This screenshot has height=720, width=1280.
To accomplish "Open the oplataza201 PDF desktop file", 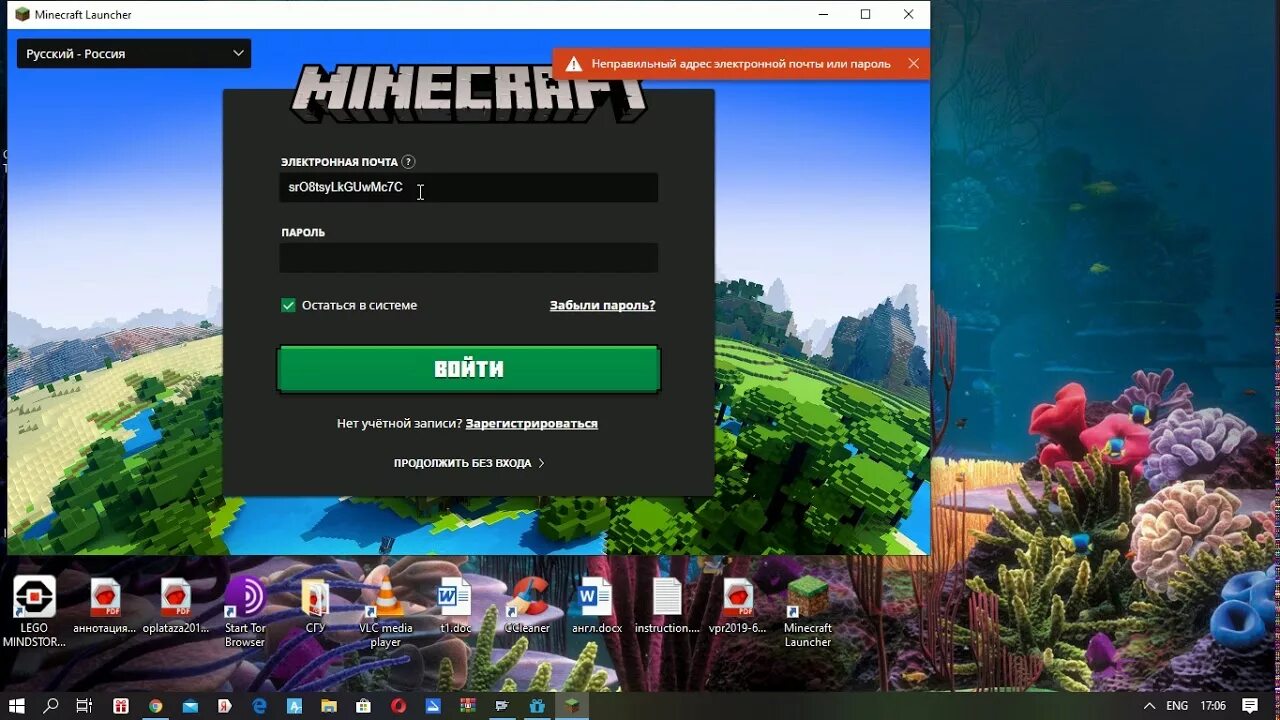I will click(176, 606).
